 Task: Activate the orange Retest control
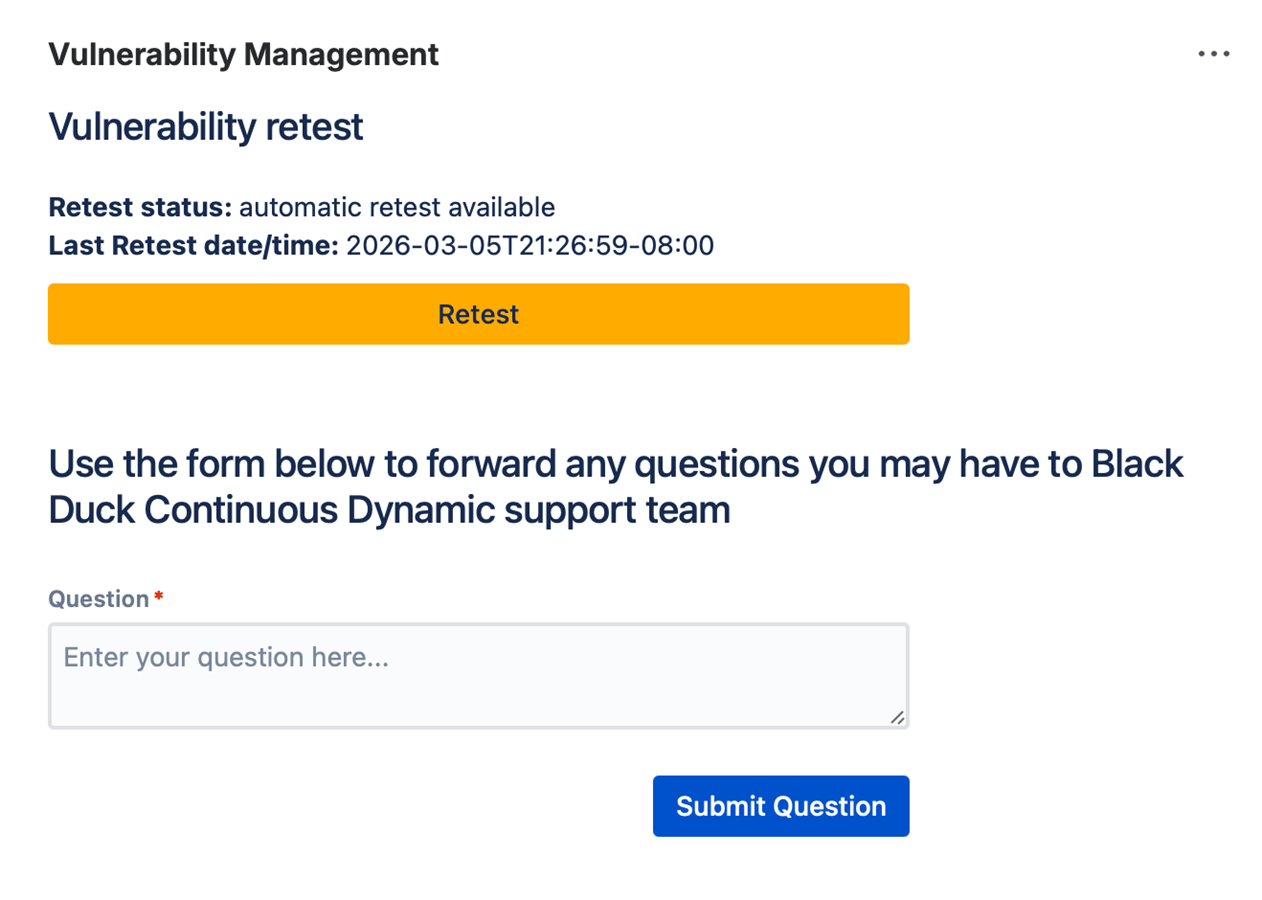[478, 314]
